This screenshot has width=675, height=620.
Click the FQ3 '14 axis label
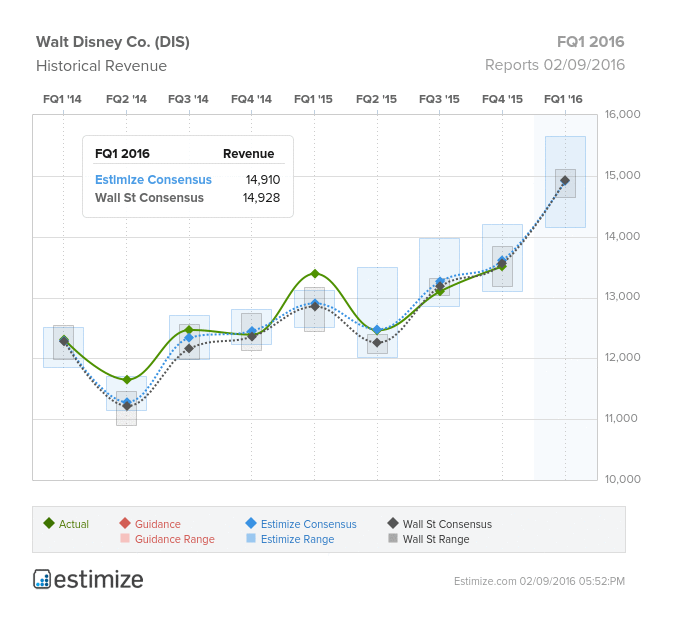[188, 99]
